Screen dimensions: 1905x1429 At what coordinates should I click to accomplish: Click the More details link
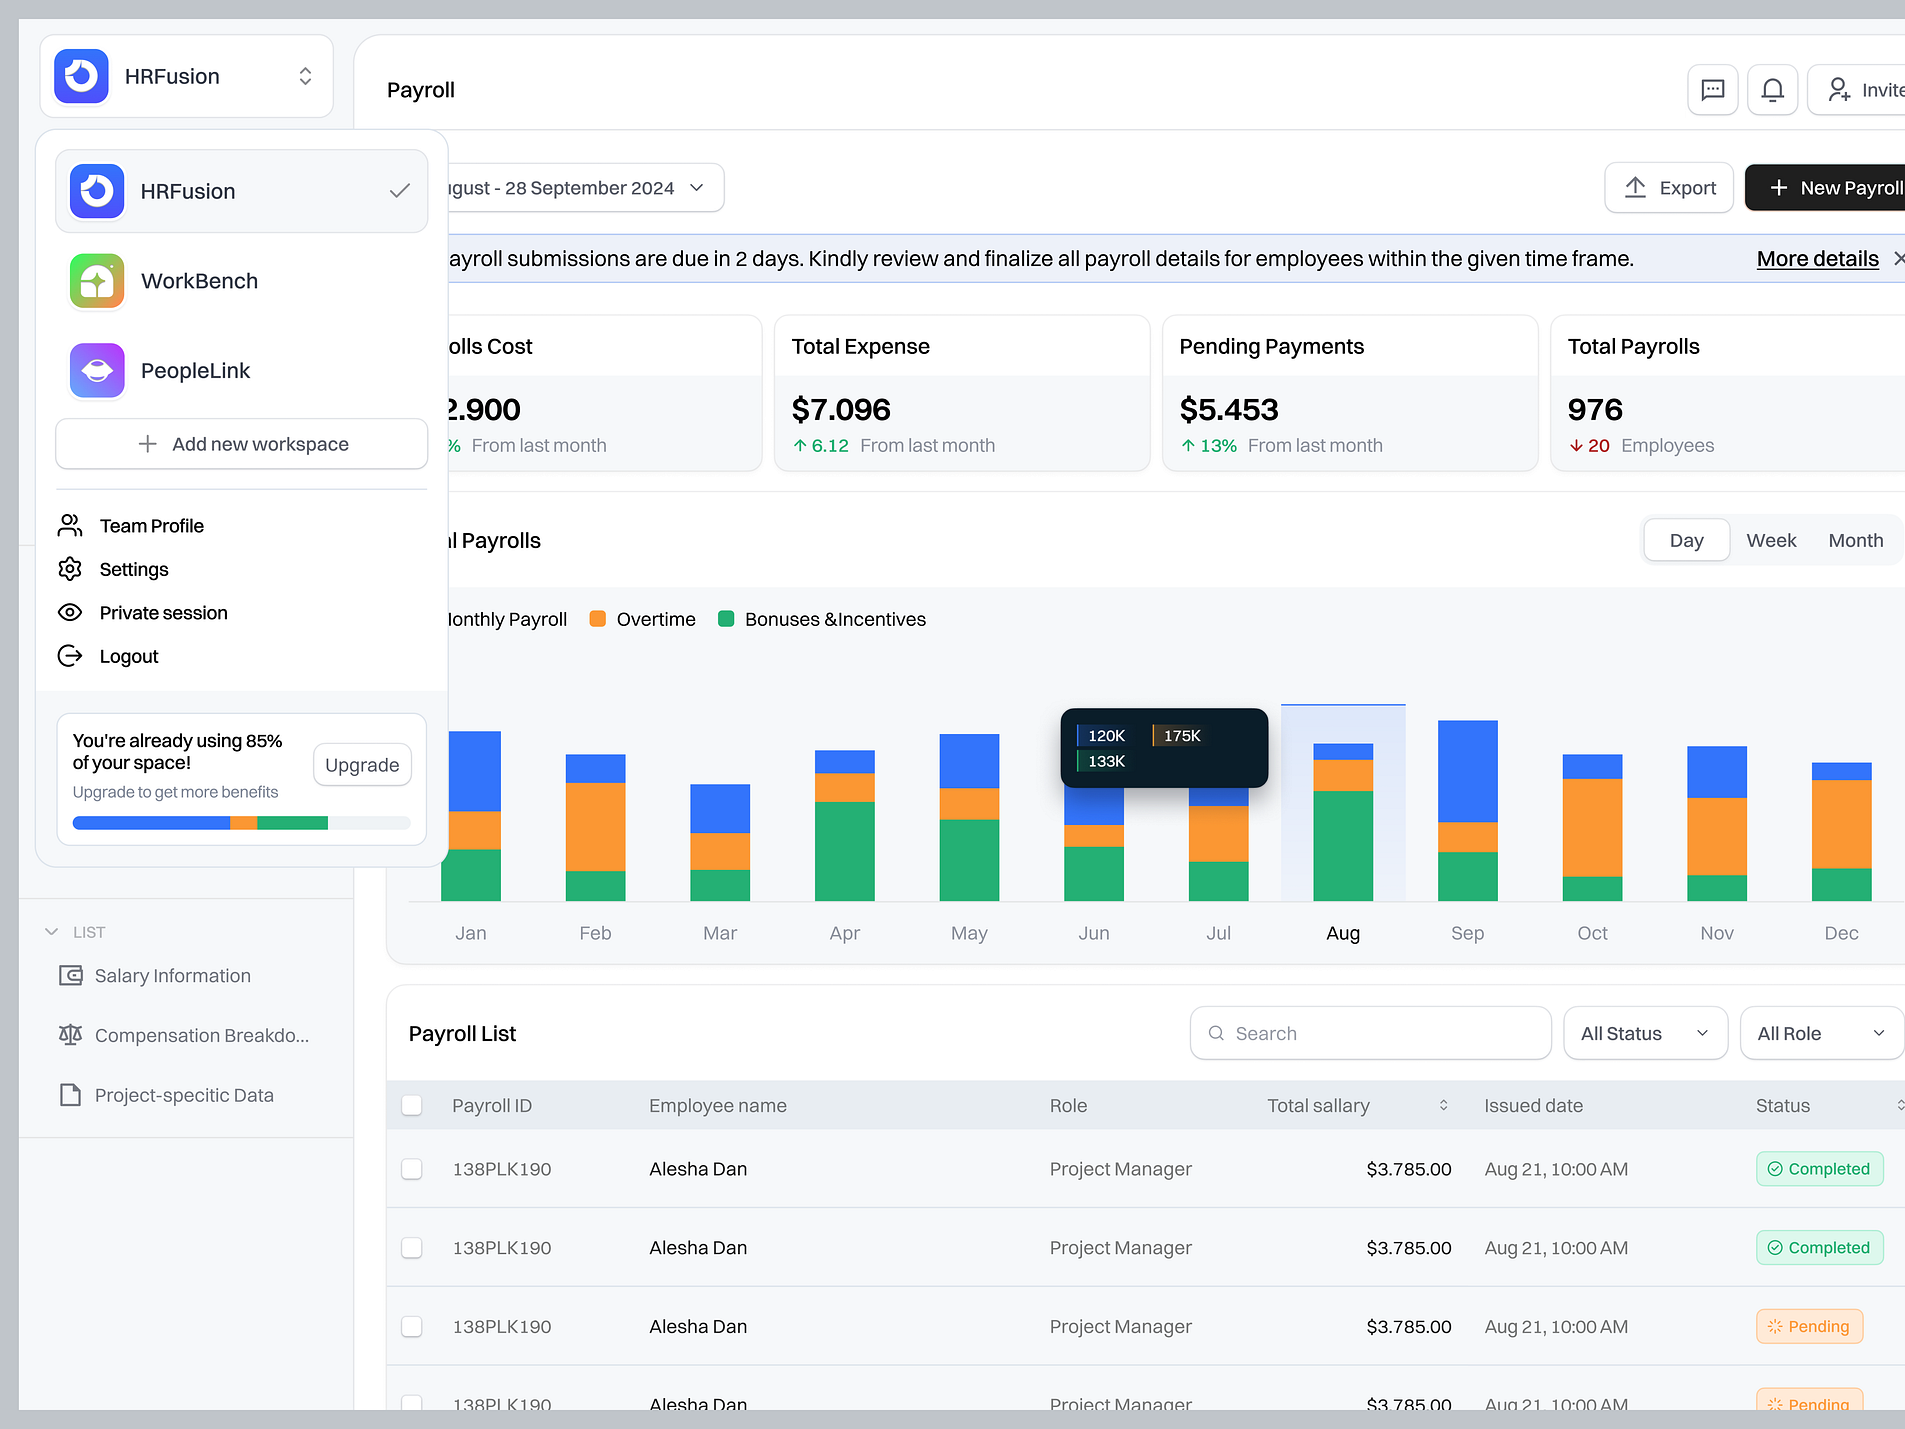[1817, 258]
